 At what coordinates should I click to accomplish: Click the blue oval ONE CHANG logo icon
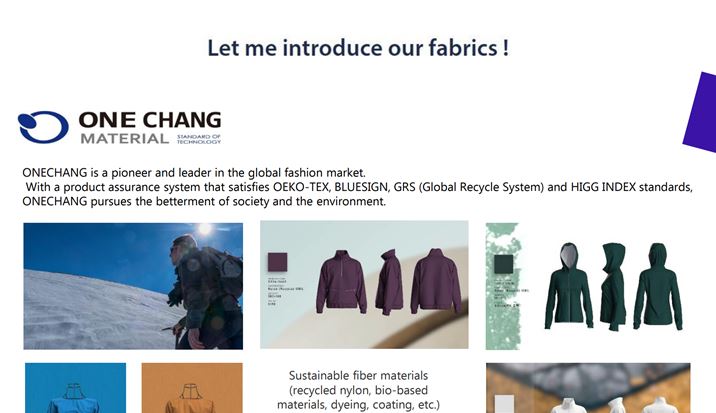[43, 127]
